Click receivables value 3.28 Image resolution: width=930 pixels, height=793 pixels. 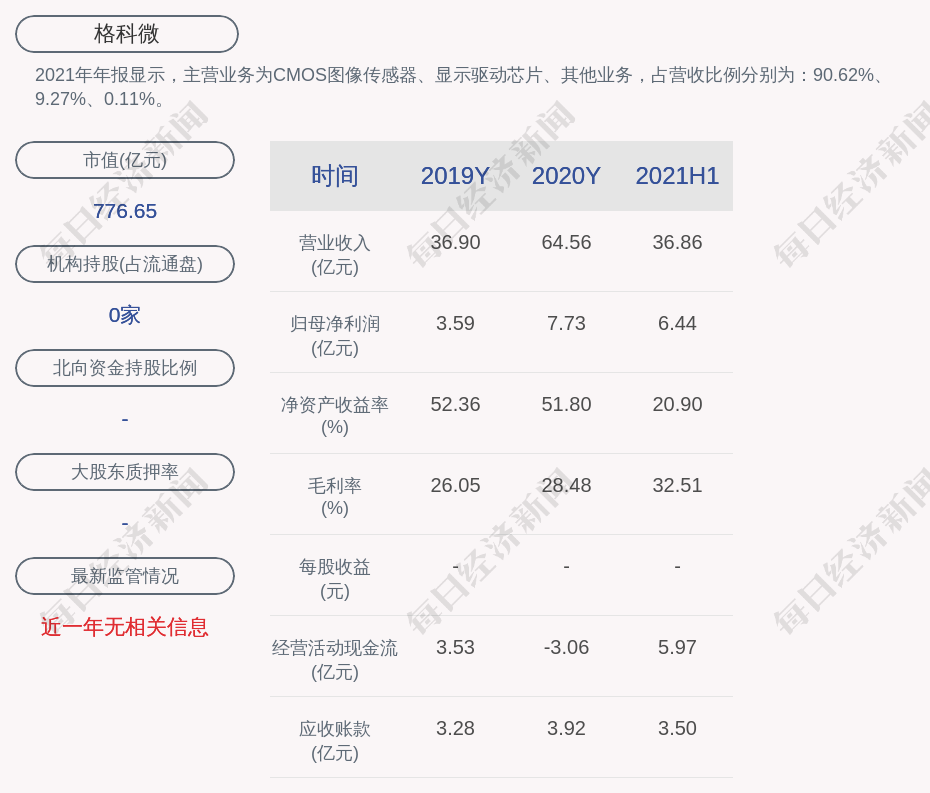[x=456, y=728]
